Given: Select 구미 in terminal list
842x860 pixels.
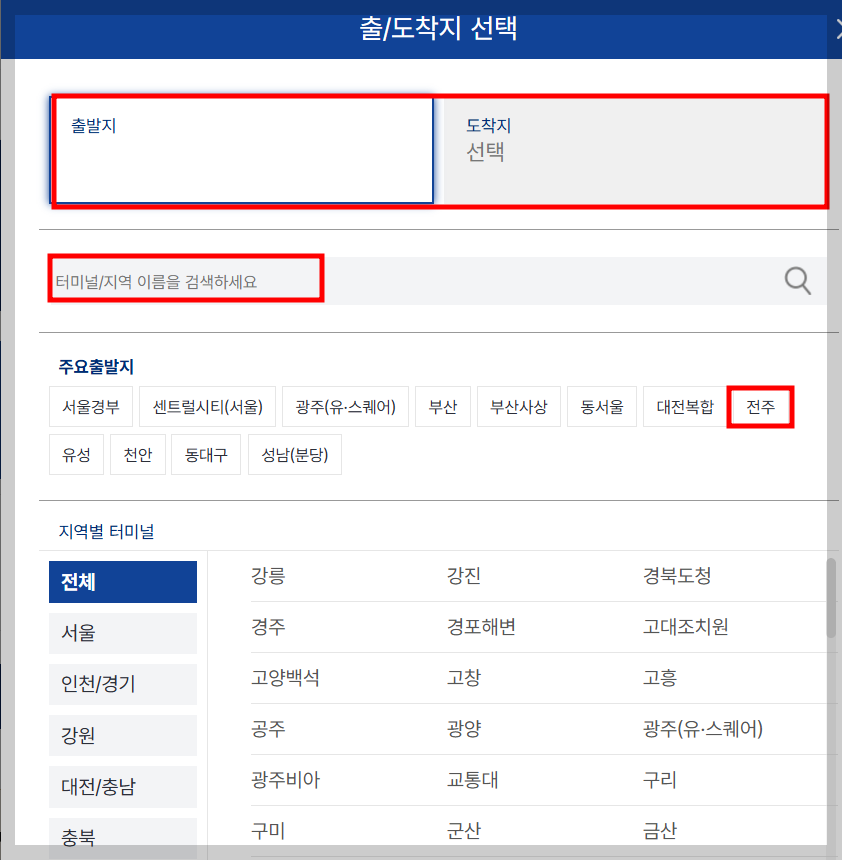Looking at the screenshot, I should point(268,831).
